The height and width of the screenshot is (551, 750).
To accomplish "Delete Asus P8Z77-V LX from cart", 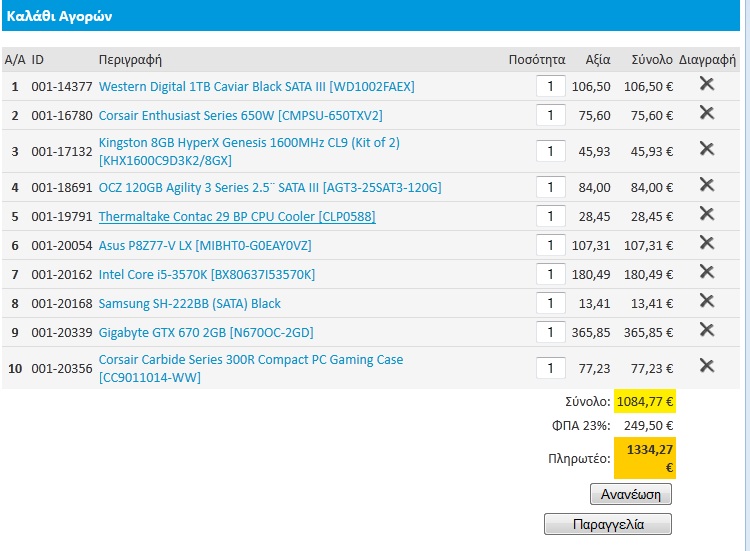I will (706, 243).
